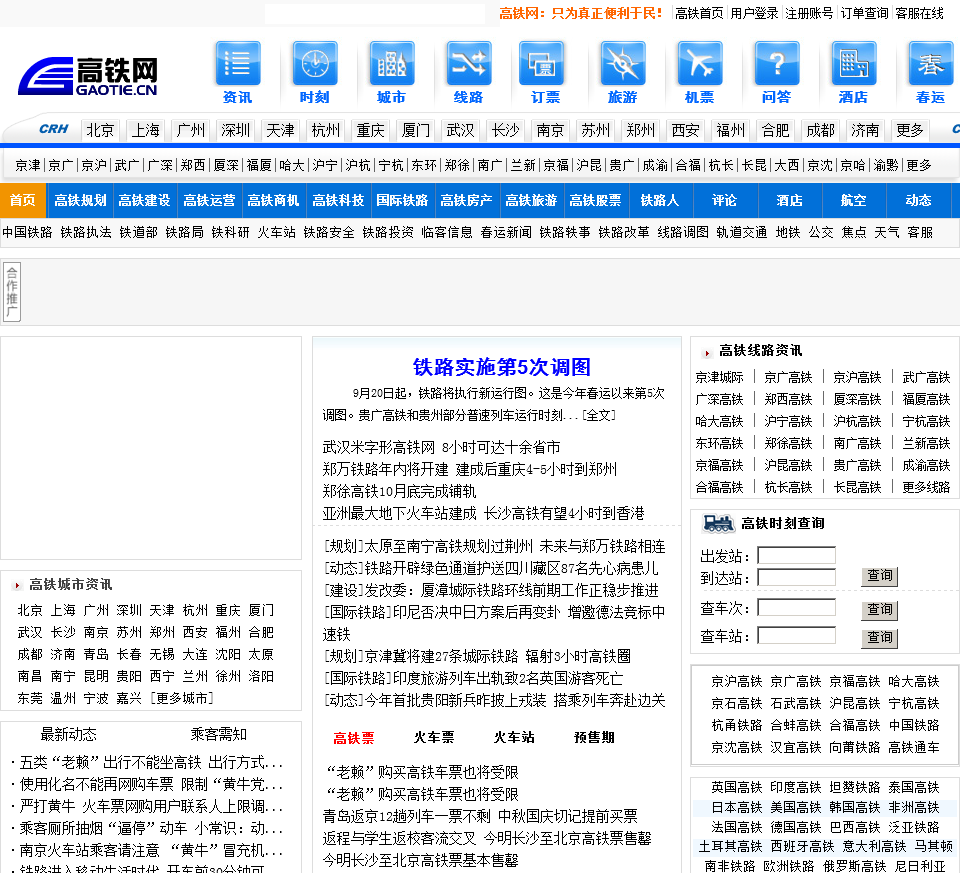
Task: Click the 高铁网 GAOTIE.CN logo
Action: pyautogui.click(x=88, y=77)
